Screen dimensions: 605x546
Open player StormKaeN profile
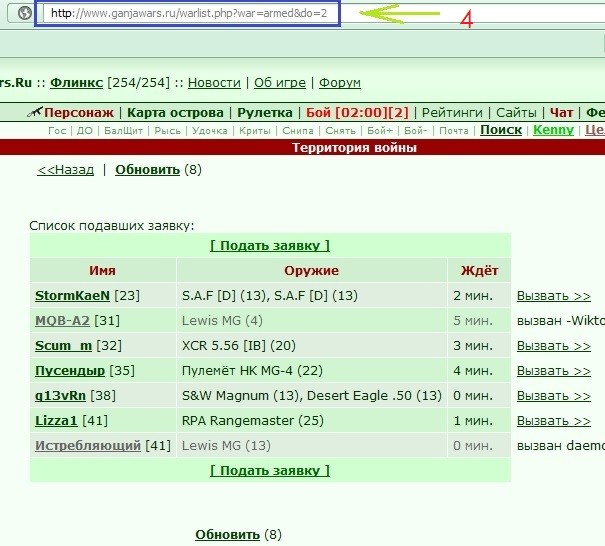coord(73,296)
